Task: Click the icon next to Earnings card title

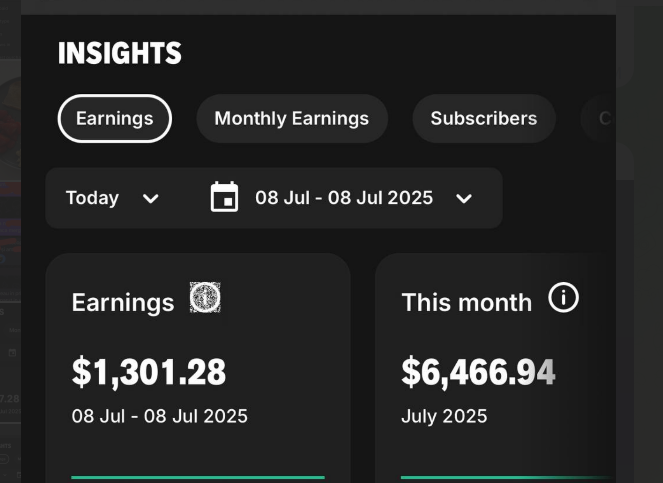Action: [205, 298]
